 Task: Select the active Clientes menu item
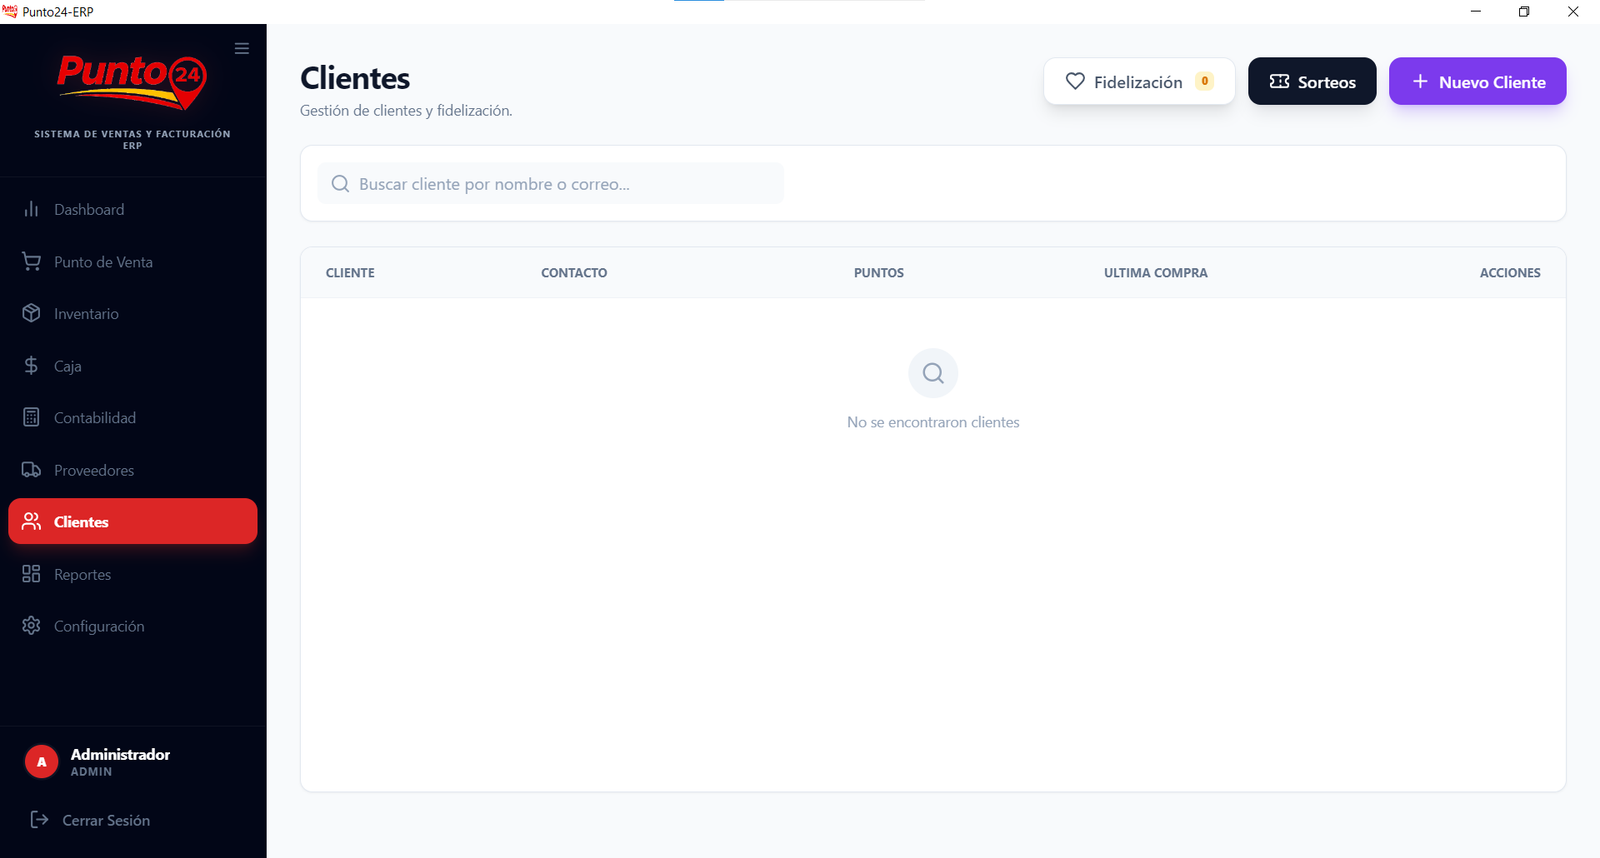click(x=133, y=521)
